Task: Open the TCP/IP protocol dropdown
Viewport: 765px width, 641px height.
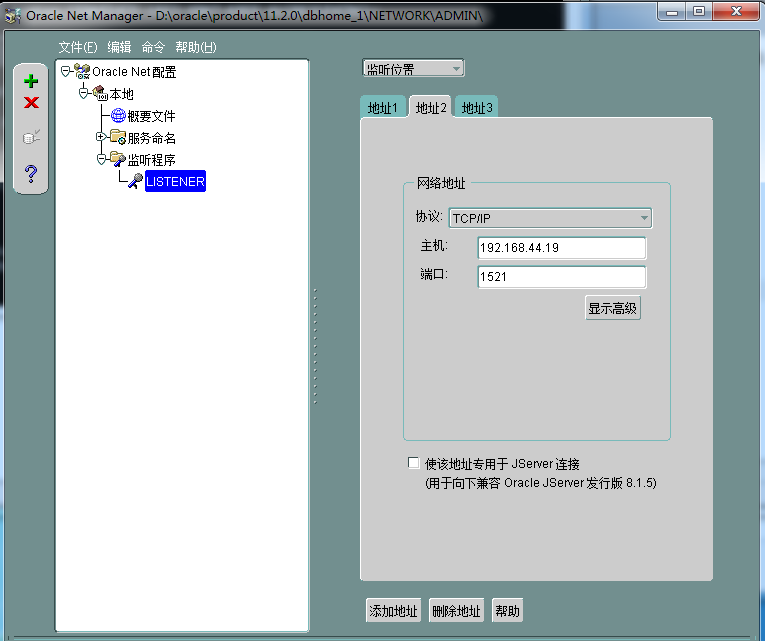Action: (550, 218)
